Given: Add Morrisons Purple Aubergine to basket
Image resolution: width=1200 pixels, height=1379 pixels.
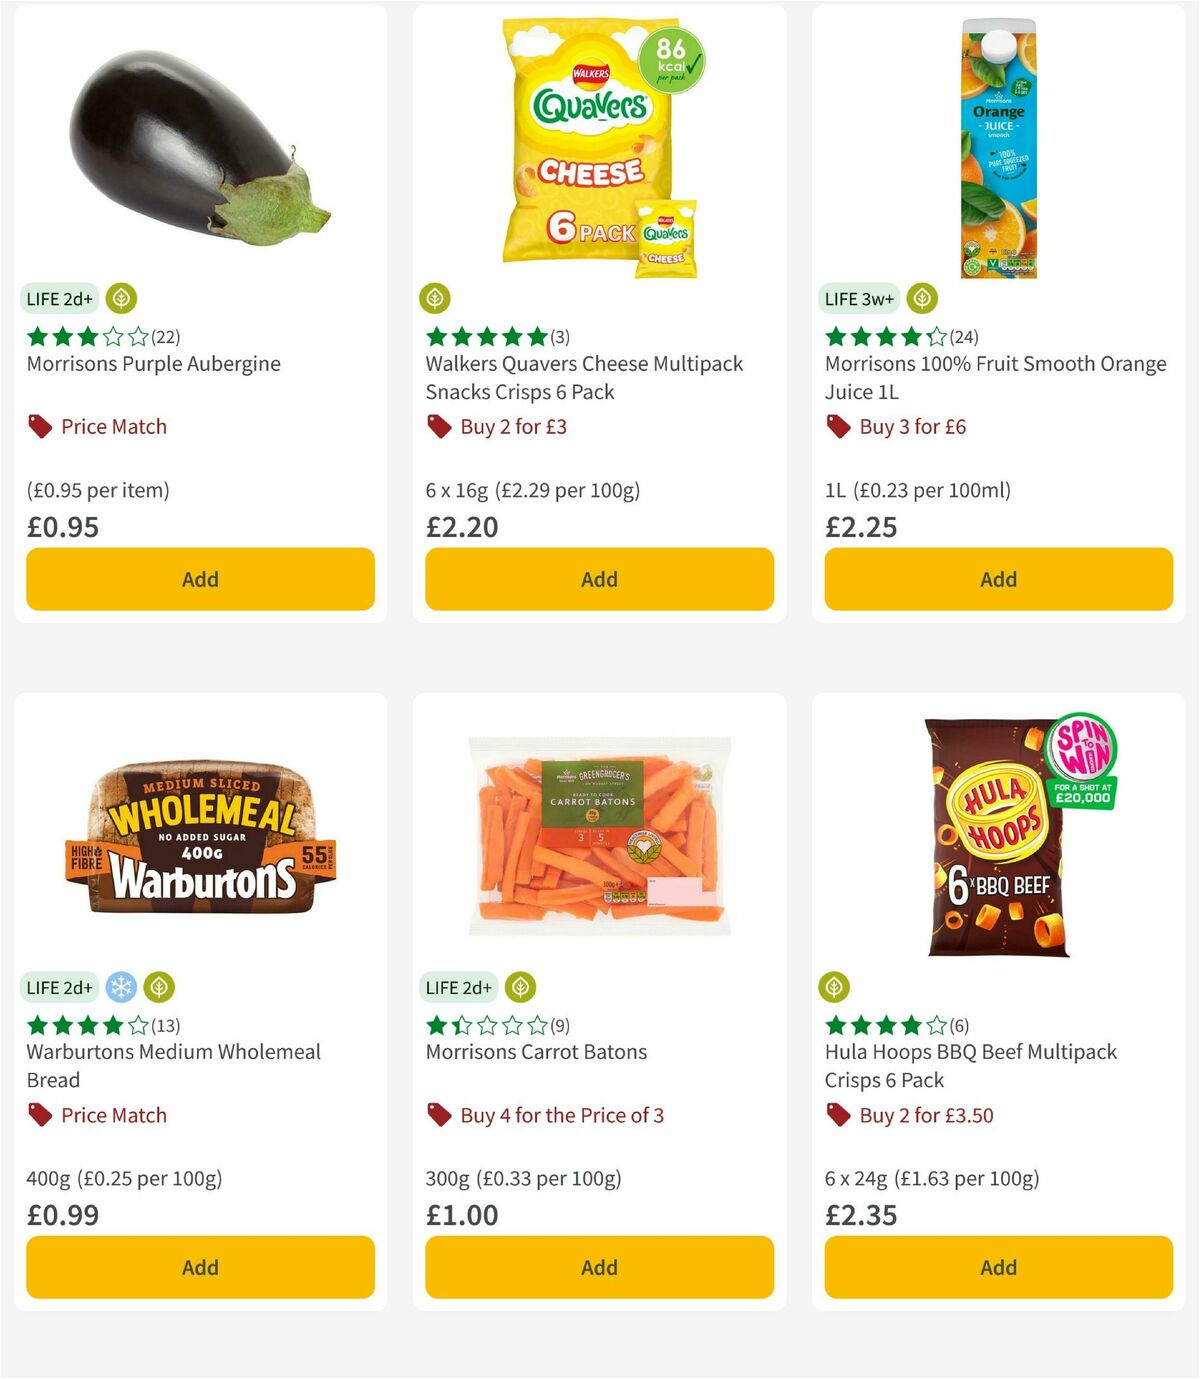Looking at the screenshot, I should pyautogui.click(x=199, y=579).
